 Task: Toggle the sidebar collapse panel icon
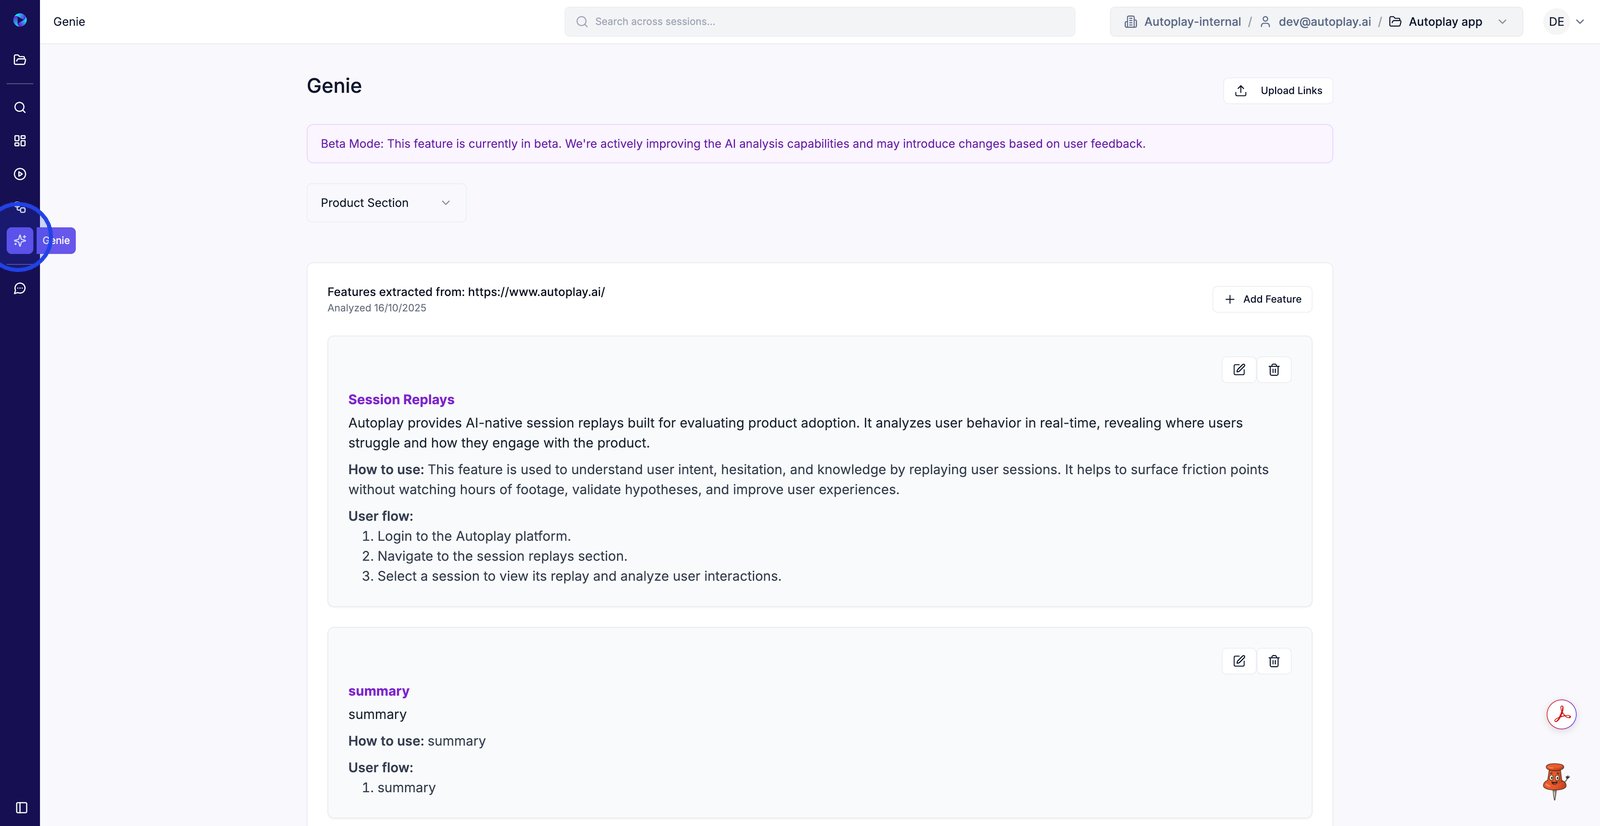click(x=21, y=808)
